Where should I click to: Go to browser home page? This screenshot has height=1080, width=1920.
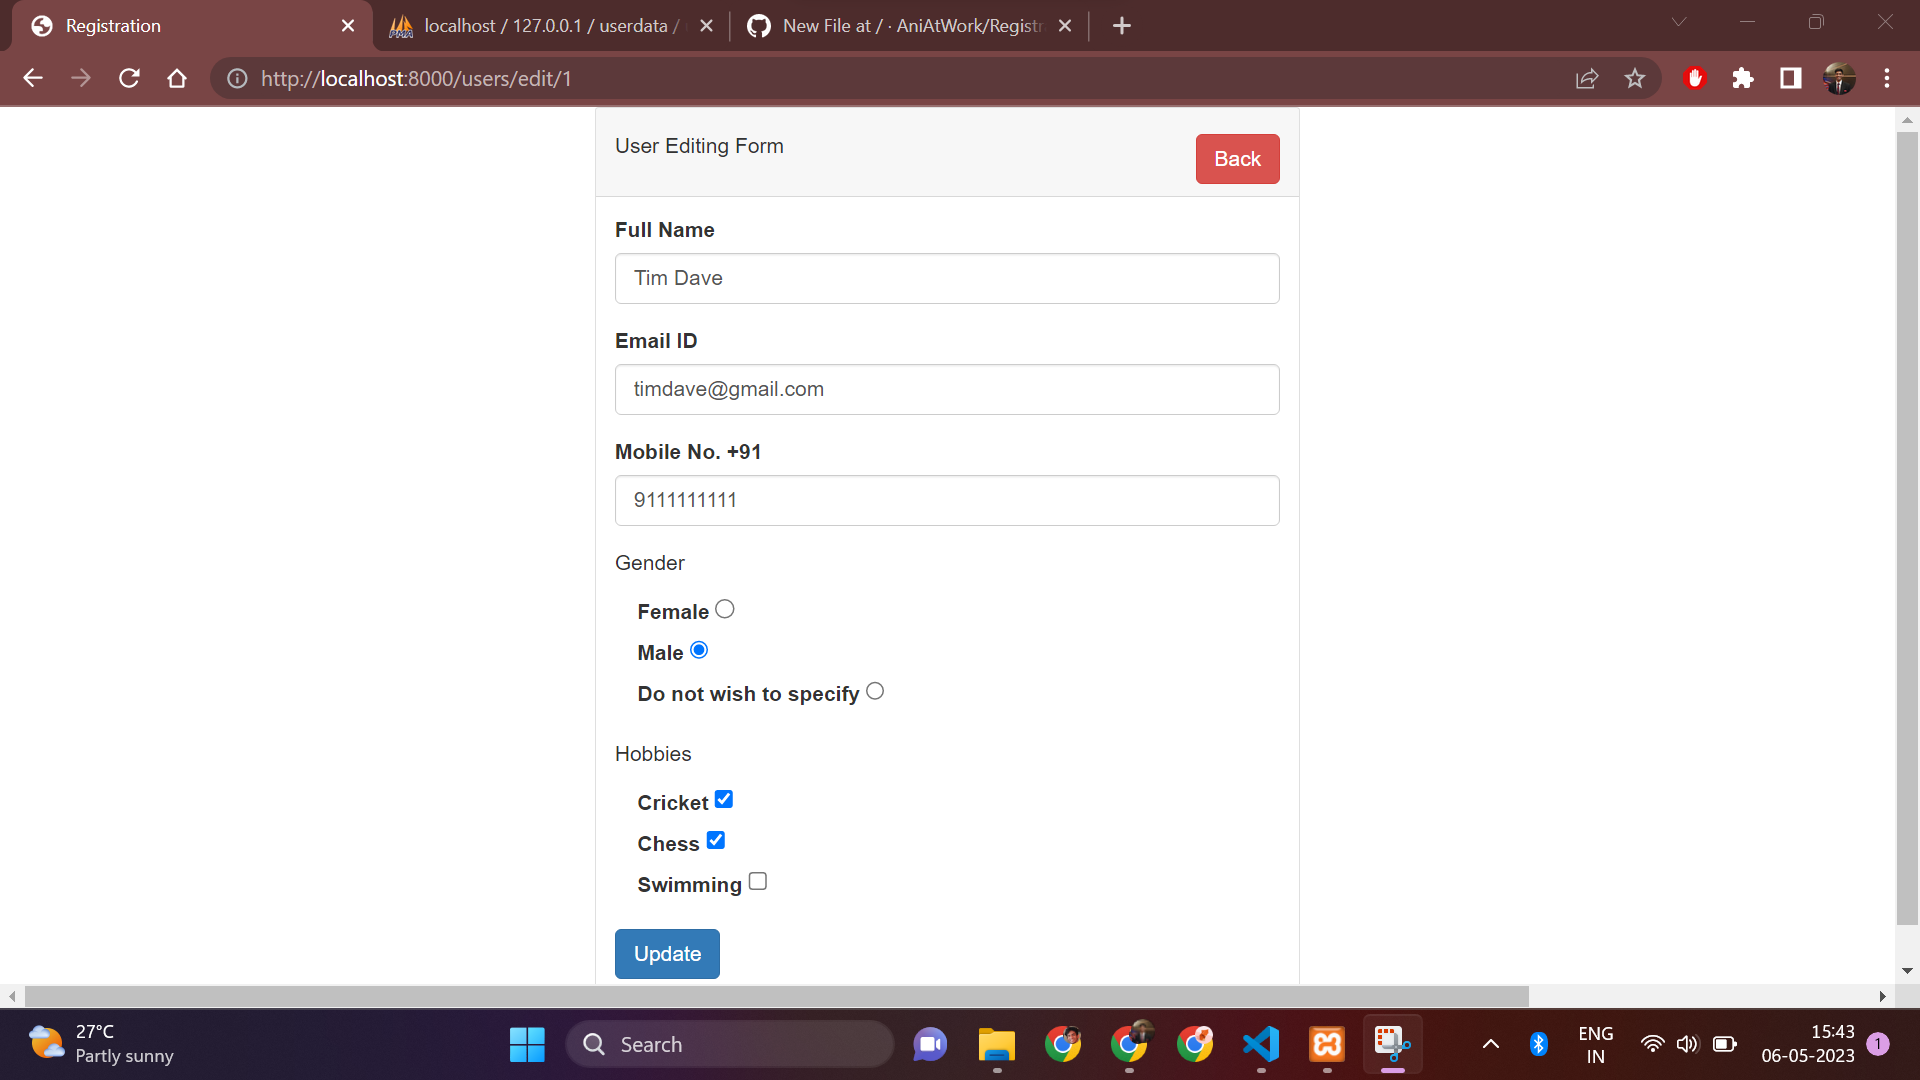(177, 78)
